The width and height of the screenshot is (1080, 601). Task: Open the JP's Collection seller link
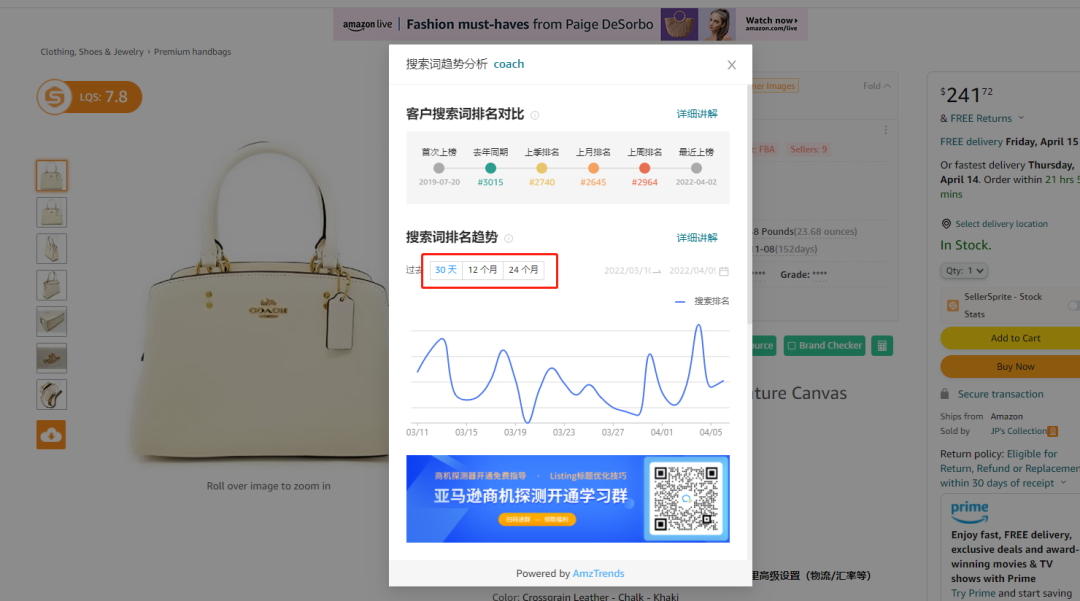(1018, 431)
